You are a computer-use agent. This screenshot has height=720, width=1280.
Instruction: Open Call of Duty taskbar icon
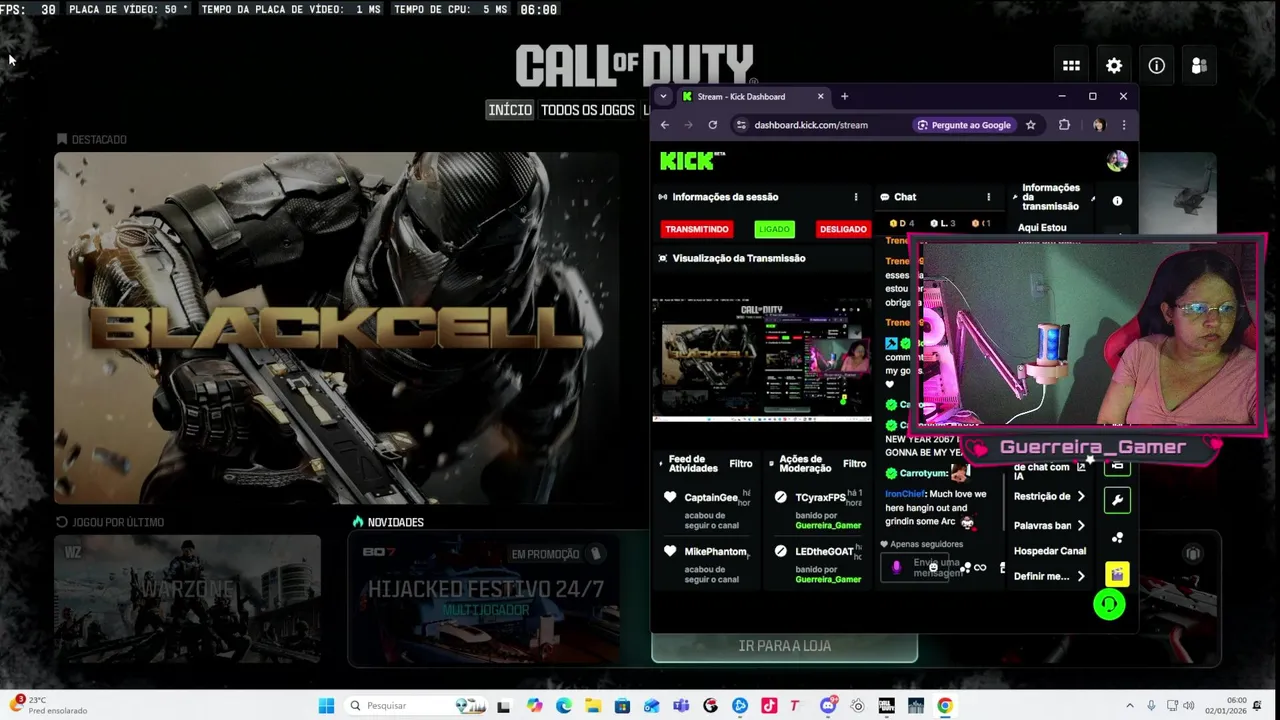pos(886,706)
